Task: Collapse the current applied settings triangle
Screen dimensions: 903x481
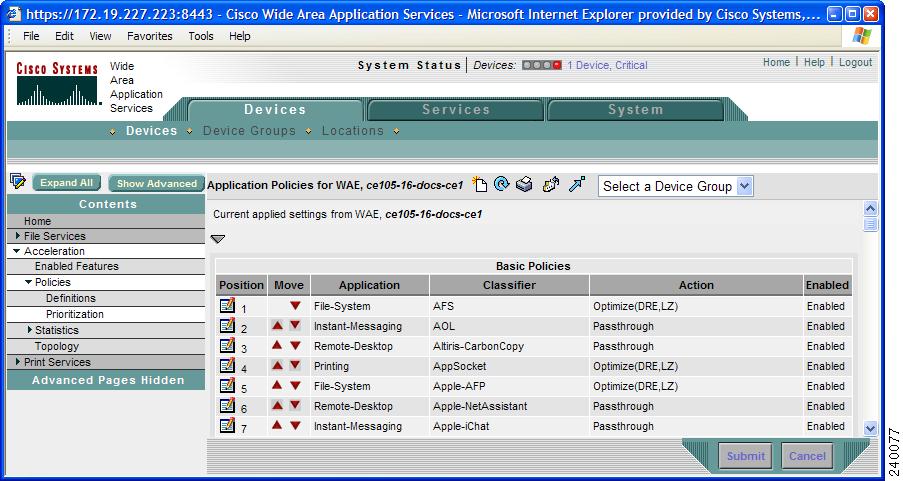Action: pos(218,238)
